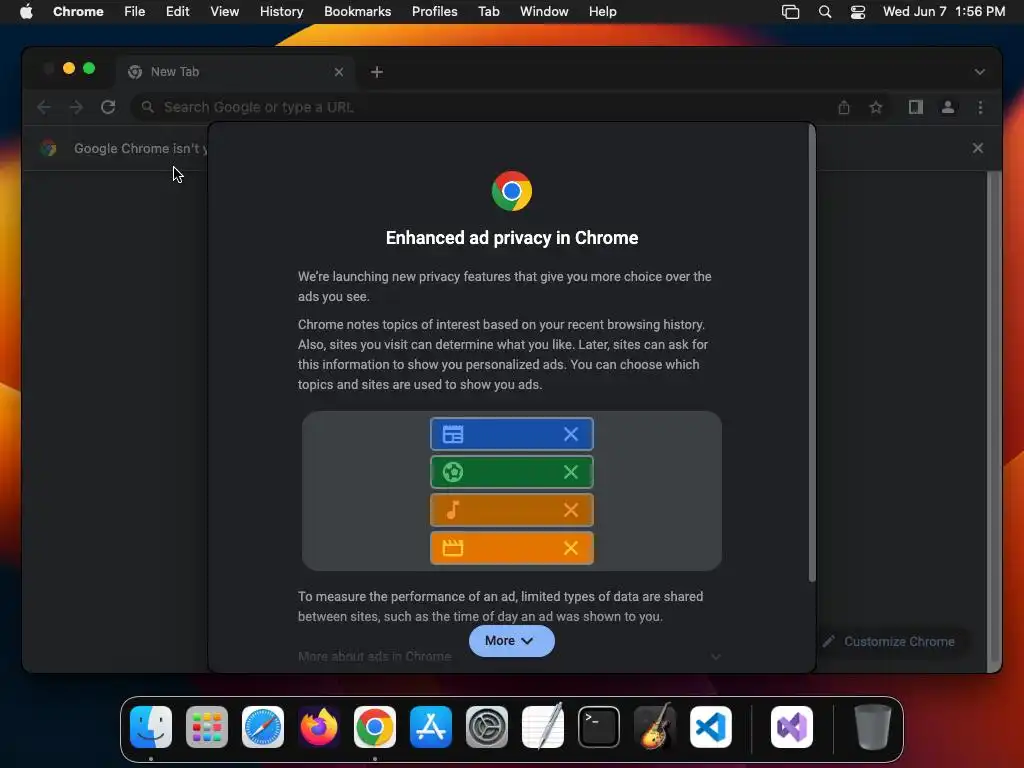This screenshot has width=1024, height=768.
Task: Open Terminal from the dock
Action: [x=599, y=727]
